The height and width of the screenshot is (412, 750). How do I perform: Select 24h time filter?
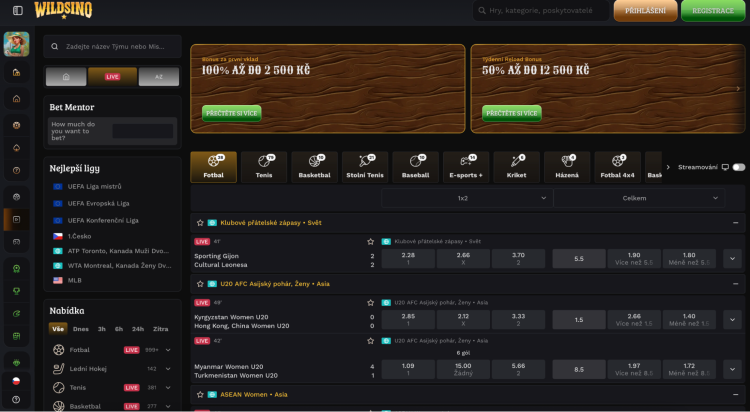(x=138, y=329)
